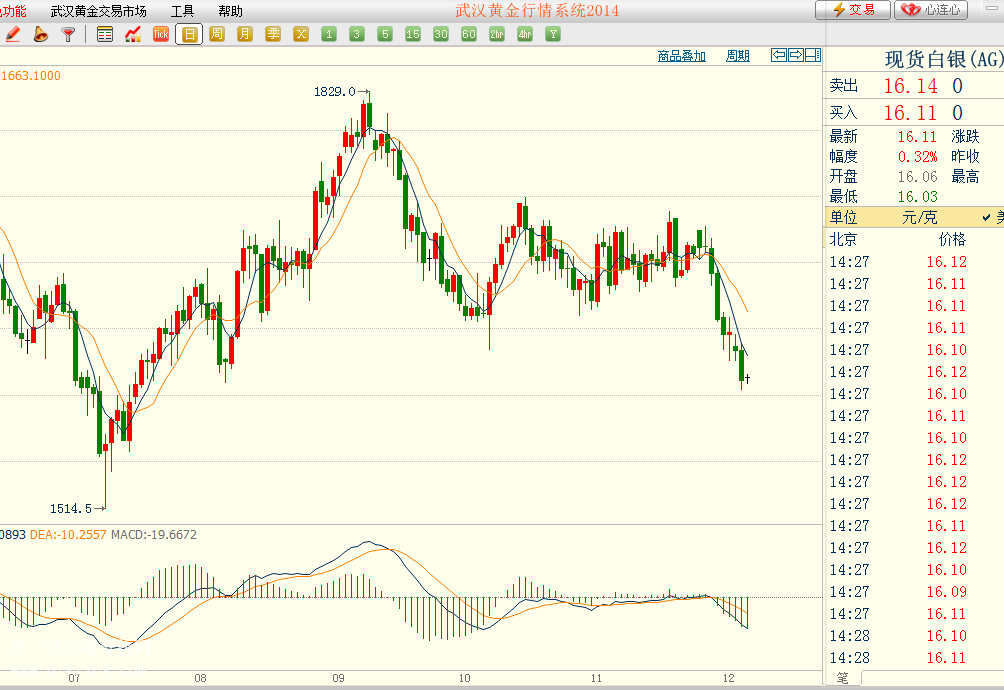Image resolution: width=1004 pixels, height=690 pixels.
Task: Switch to monthly (月) candlestick period
Action: 245,34
